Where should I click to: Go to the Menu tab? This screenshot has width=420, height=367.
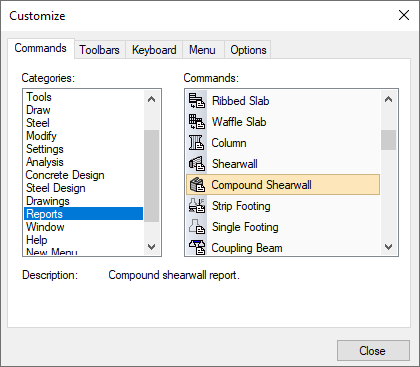202,50
